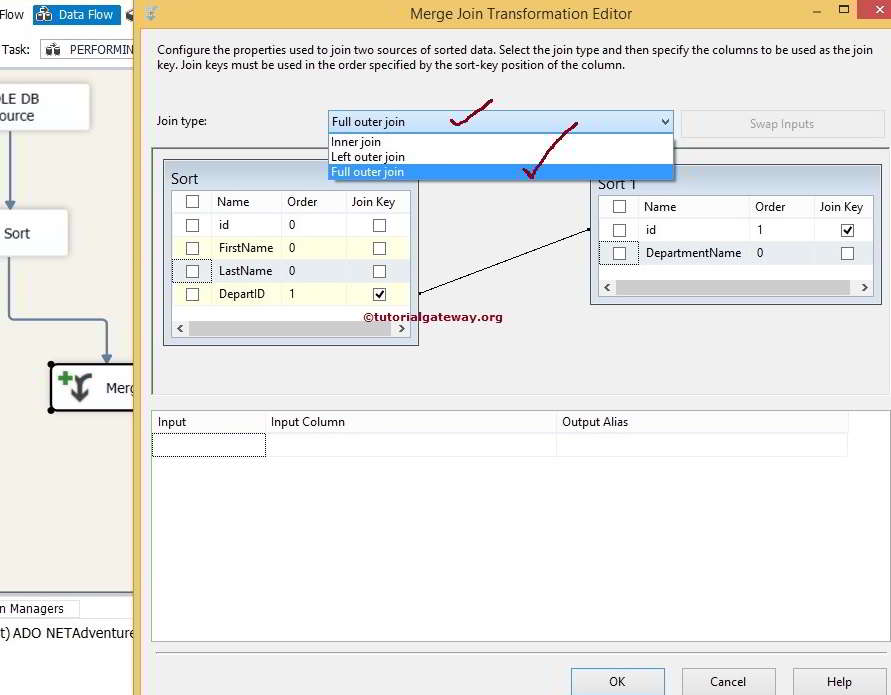The image size is (891, 695).
Task: Open Help for the Merge Join editor
Action: [838, 682]
